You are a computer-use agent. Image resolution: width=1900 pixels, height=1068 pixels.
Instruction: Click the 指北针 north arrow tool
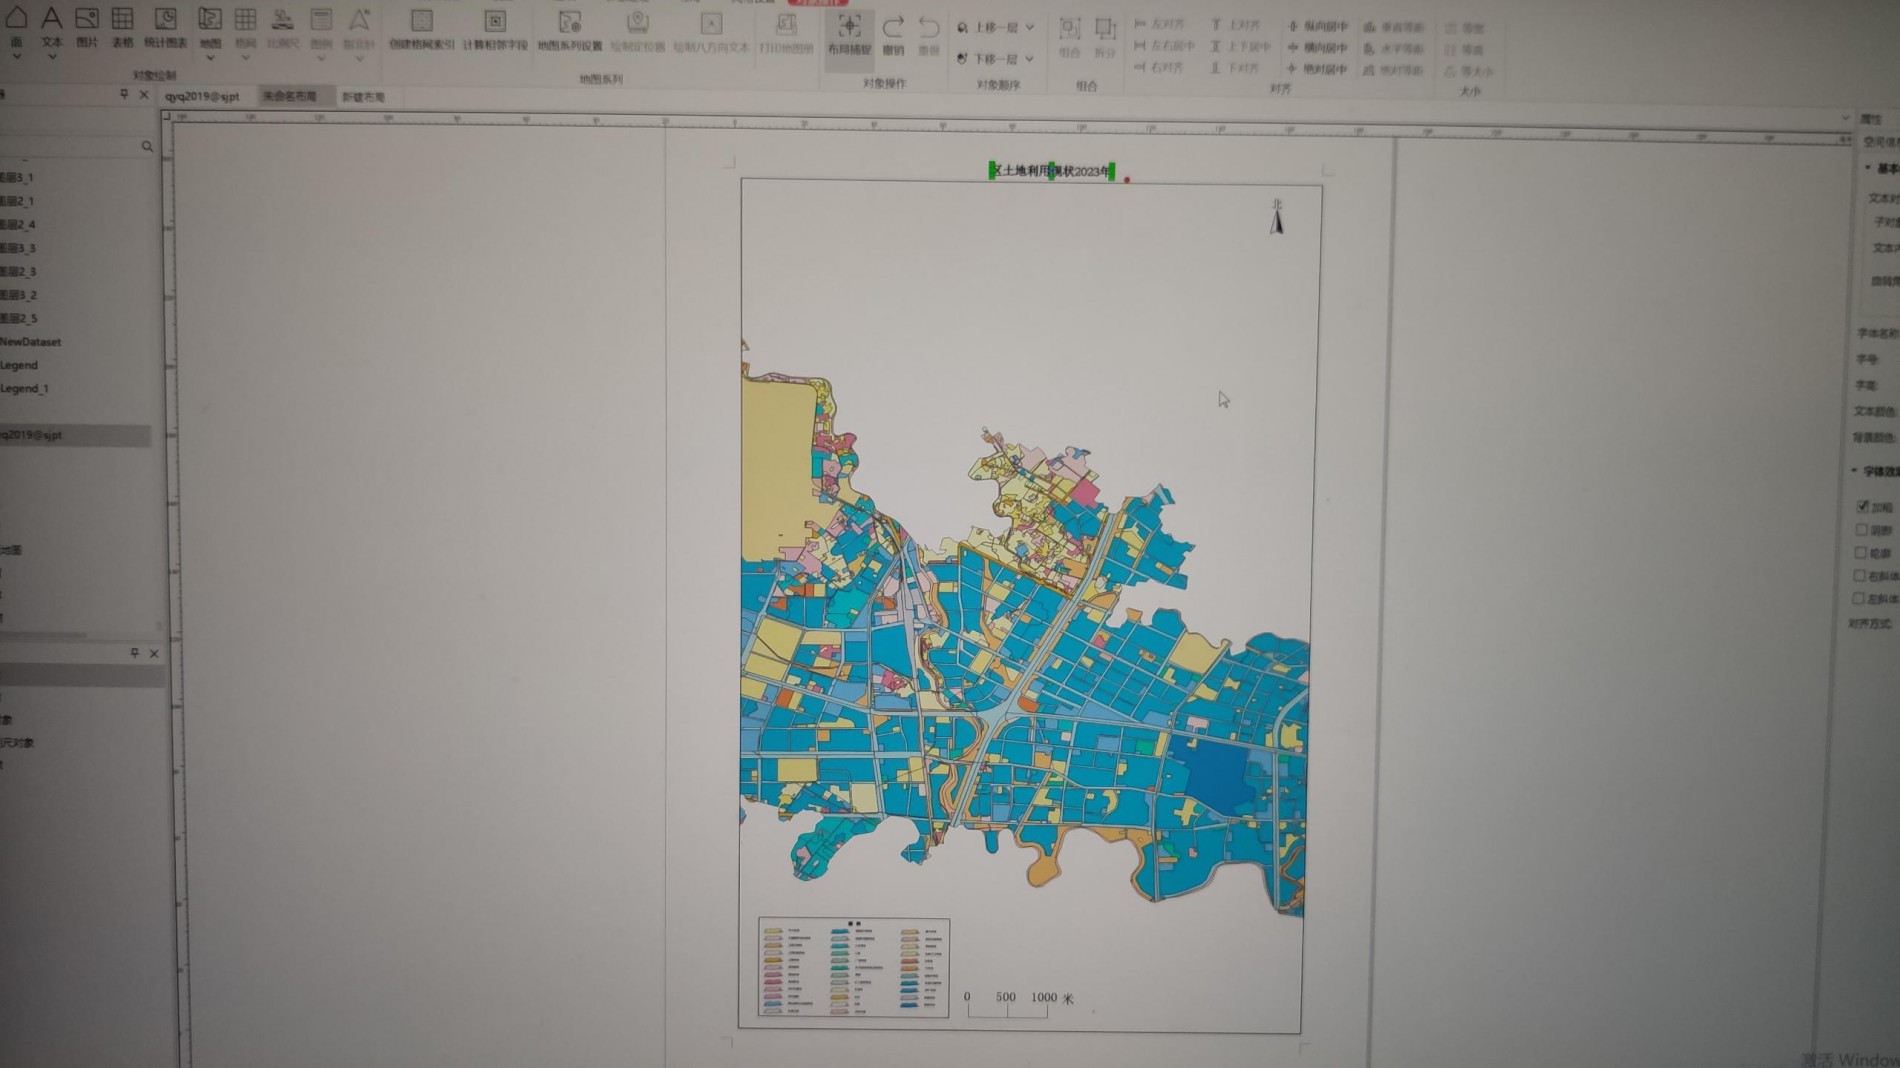[x=359, y=27]
